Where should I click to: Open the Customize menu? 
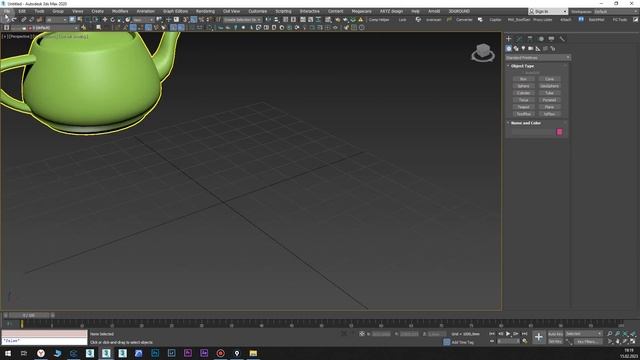pos(258,11)
